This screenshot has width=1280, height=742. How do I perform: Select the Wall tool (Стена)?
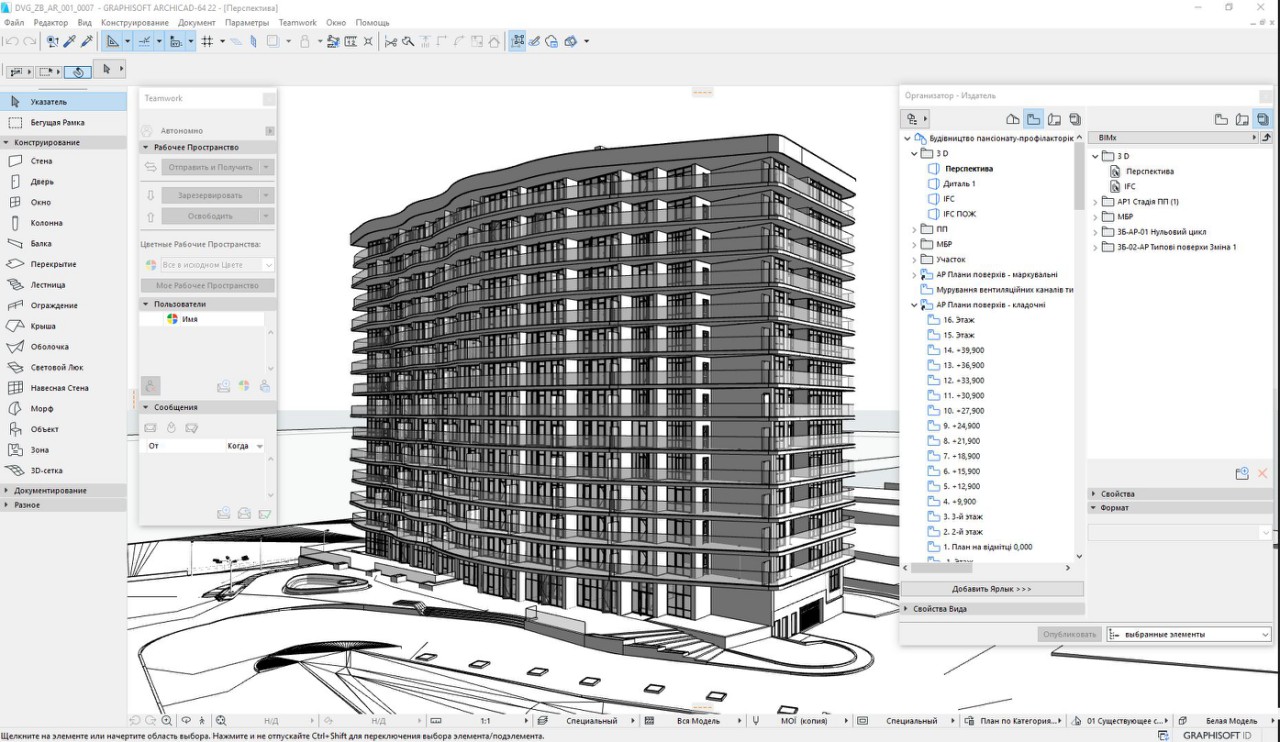41,161
